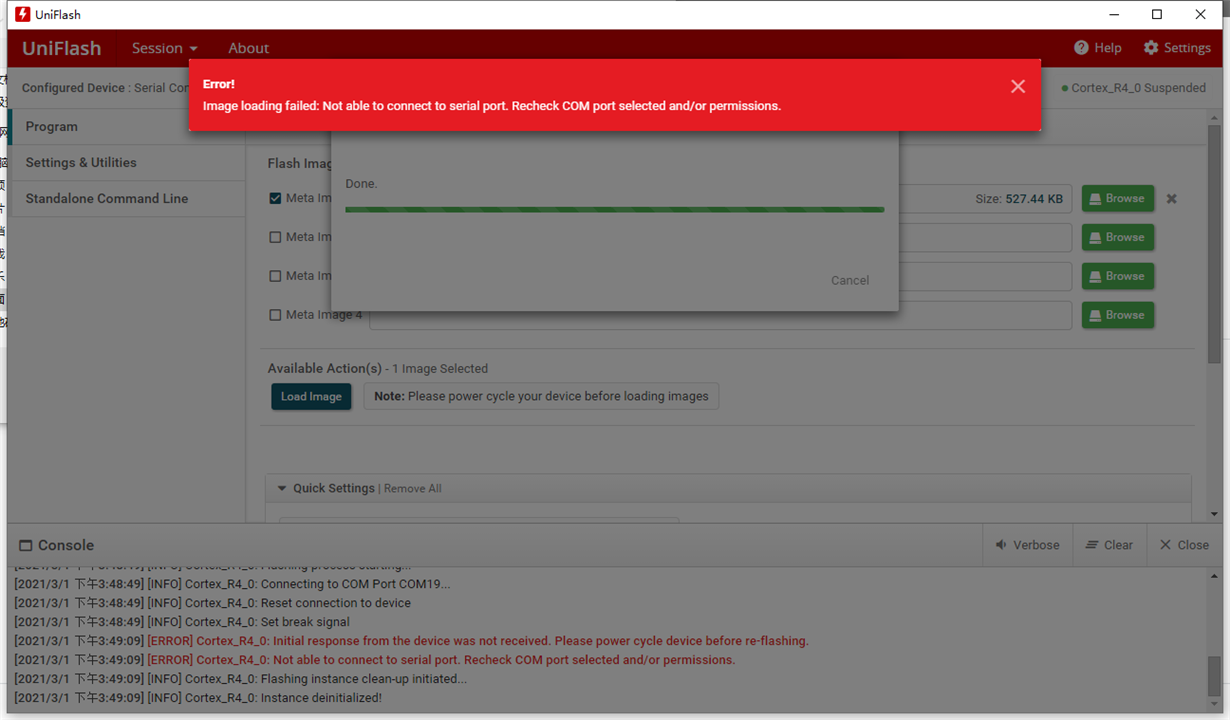Image resolution: width=1230 pixels, height=720 pixels.
Task: Click the UniFlash title bar app icon
Action: click(x=22, y=14)
